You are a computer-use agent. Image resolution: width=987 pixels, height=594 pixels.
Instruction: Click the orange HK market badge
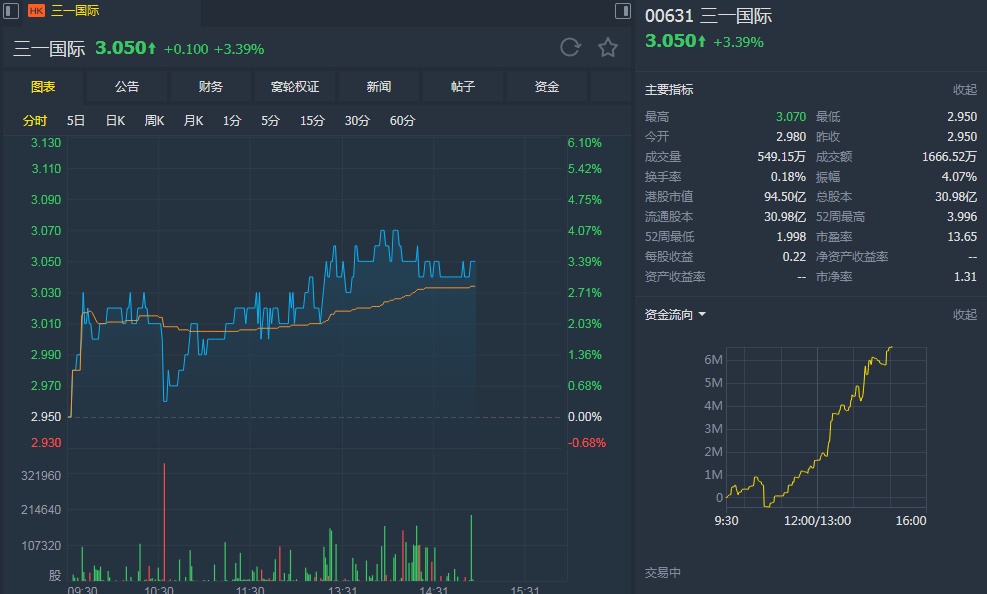(x=37, y=11)
